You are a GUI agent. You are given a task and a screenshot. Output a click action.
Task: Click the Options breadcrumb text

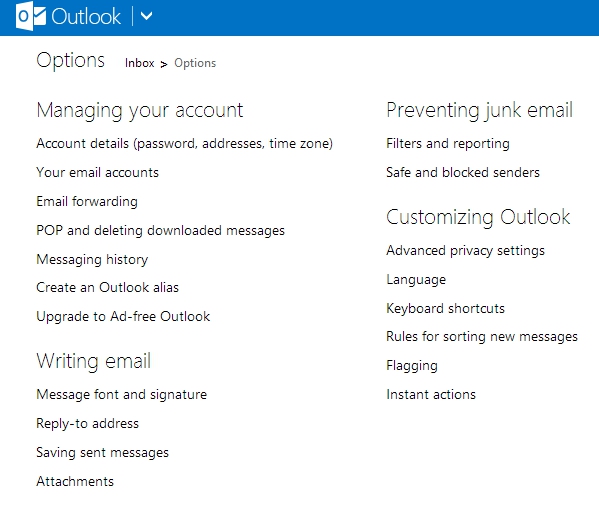[195, 63]
